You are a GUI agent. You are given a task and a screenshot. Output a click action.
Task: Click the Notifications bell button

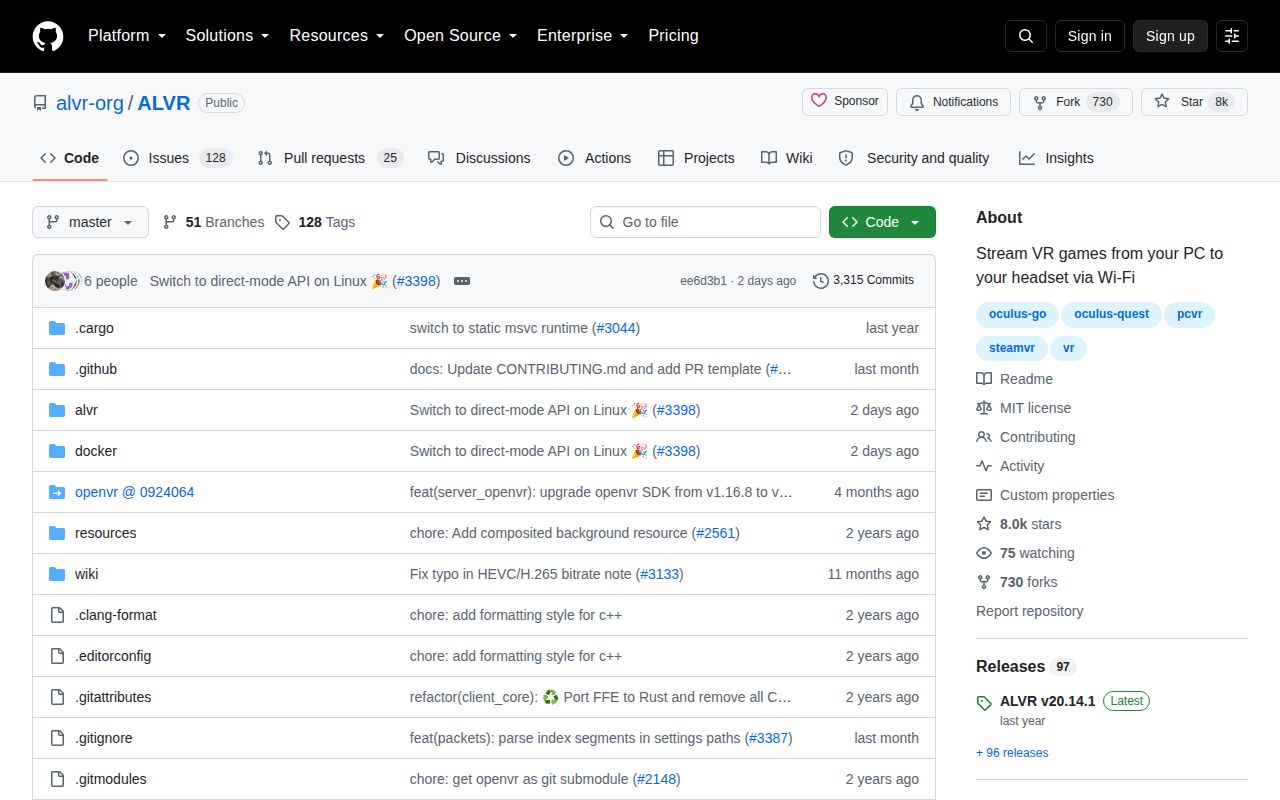coord(953,102)
